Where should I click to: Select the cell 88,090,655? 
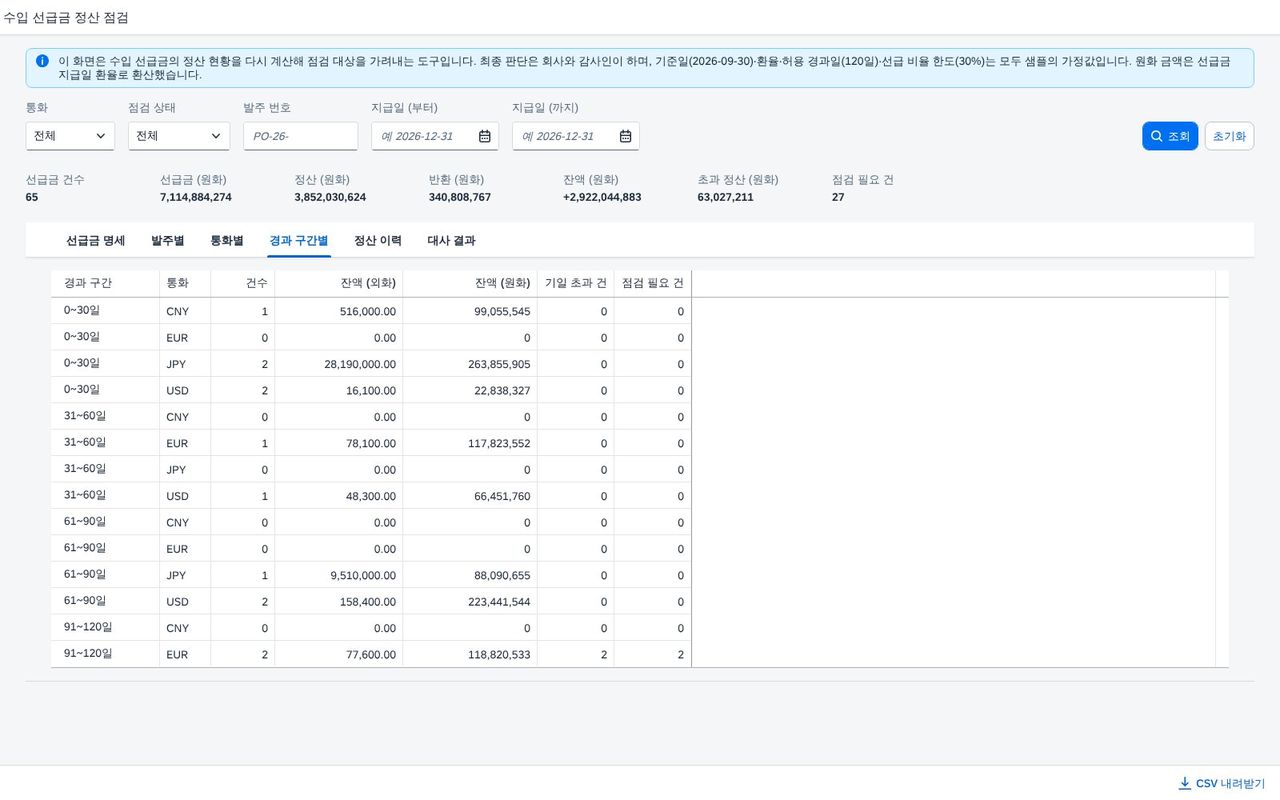click(x=470, y=575)
